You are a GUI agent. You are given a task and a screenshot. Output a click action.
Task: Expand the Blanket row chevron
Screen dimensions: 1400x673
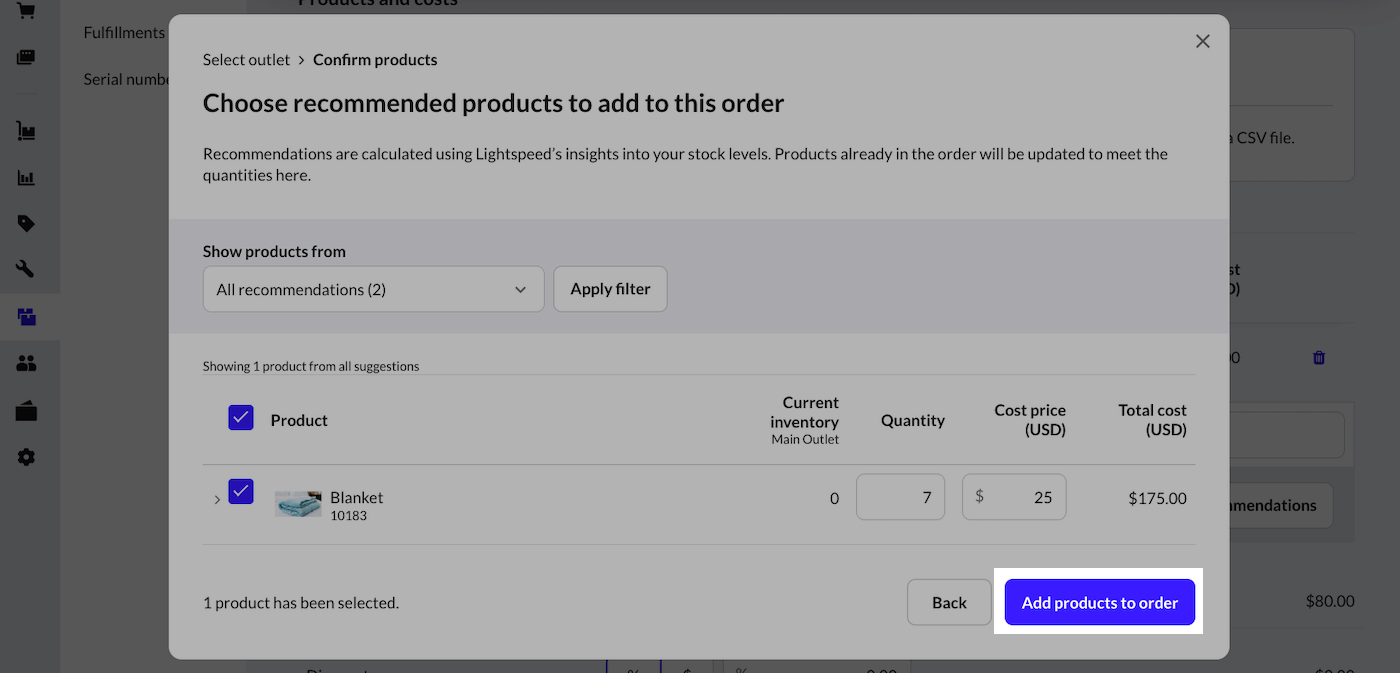(217, 499)
